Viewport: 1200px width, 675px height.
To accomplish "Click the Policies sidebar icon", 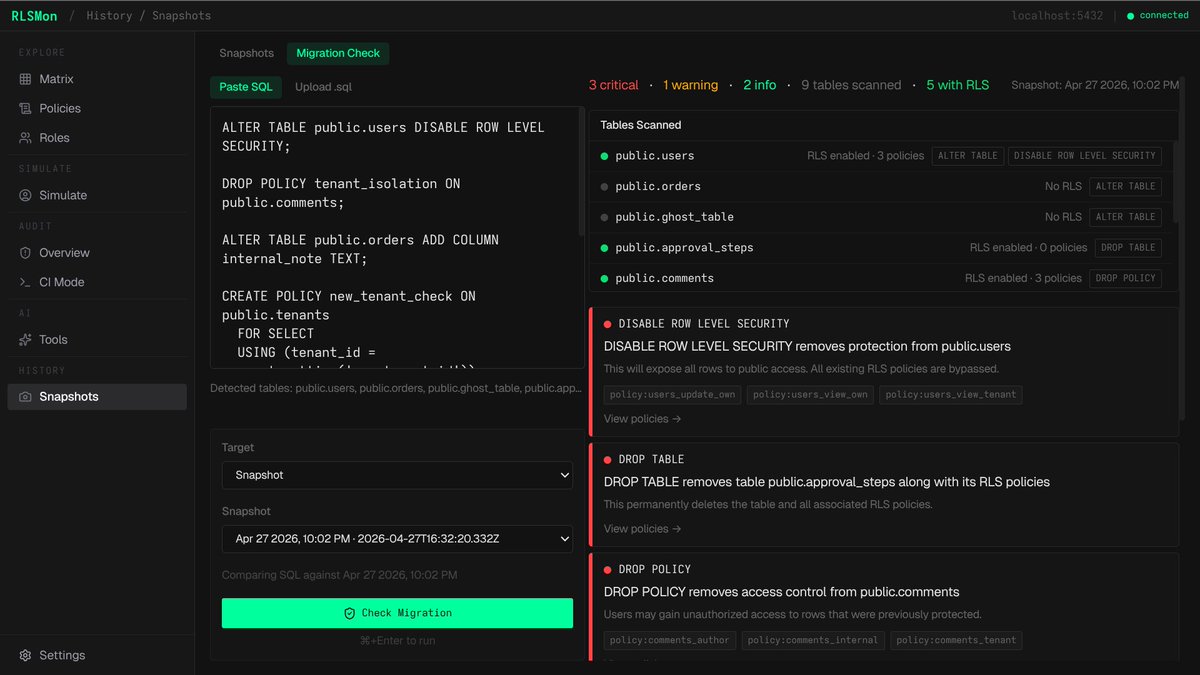I will point(26,108).
